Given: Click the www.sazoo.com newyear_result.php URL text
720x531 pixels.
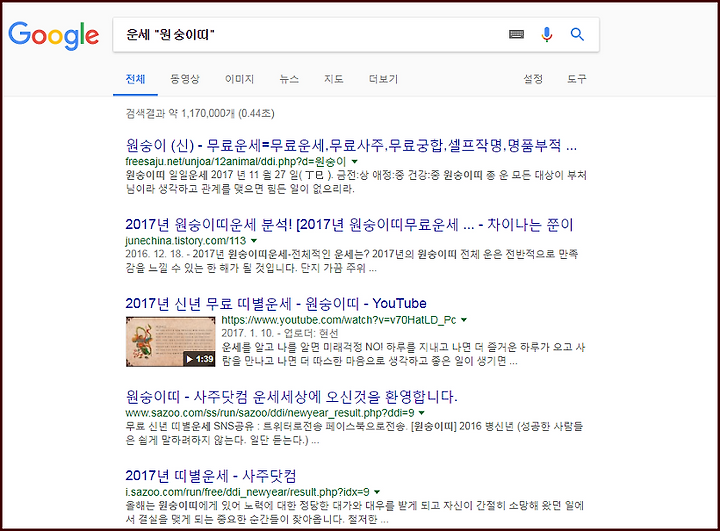Looking at the screenshot, I should pos(270,413).
